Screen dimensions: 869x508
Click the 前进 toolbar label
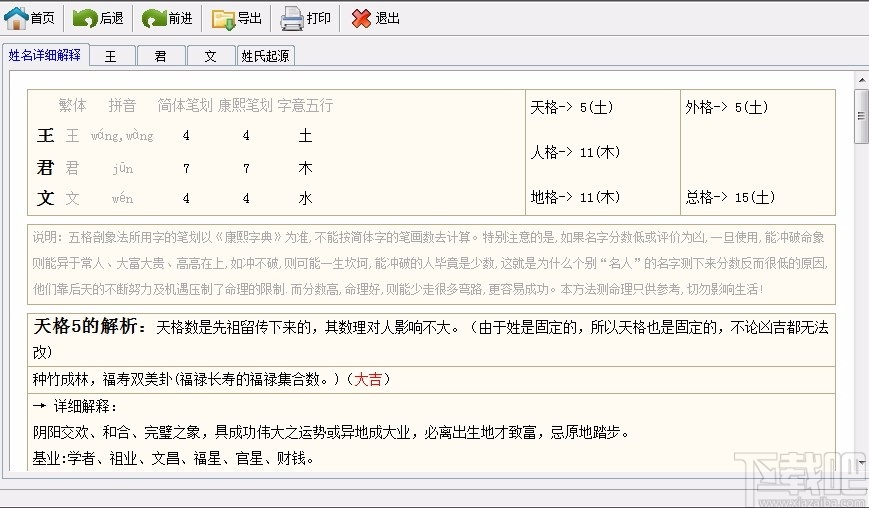click(180, 18)
